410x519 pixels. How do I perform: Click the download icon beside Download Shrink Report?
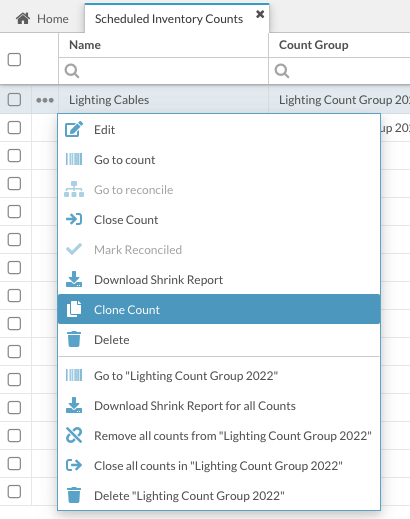74,279
